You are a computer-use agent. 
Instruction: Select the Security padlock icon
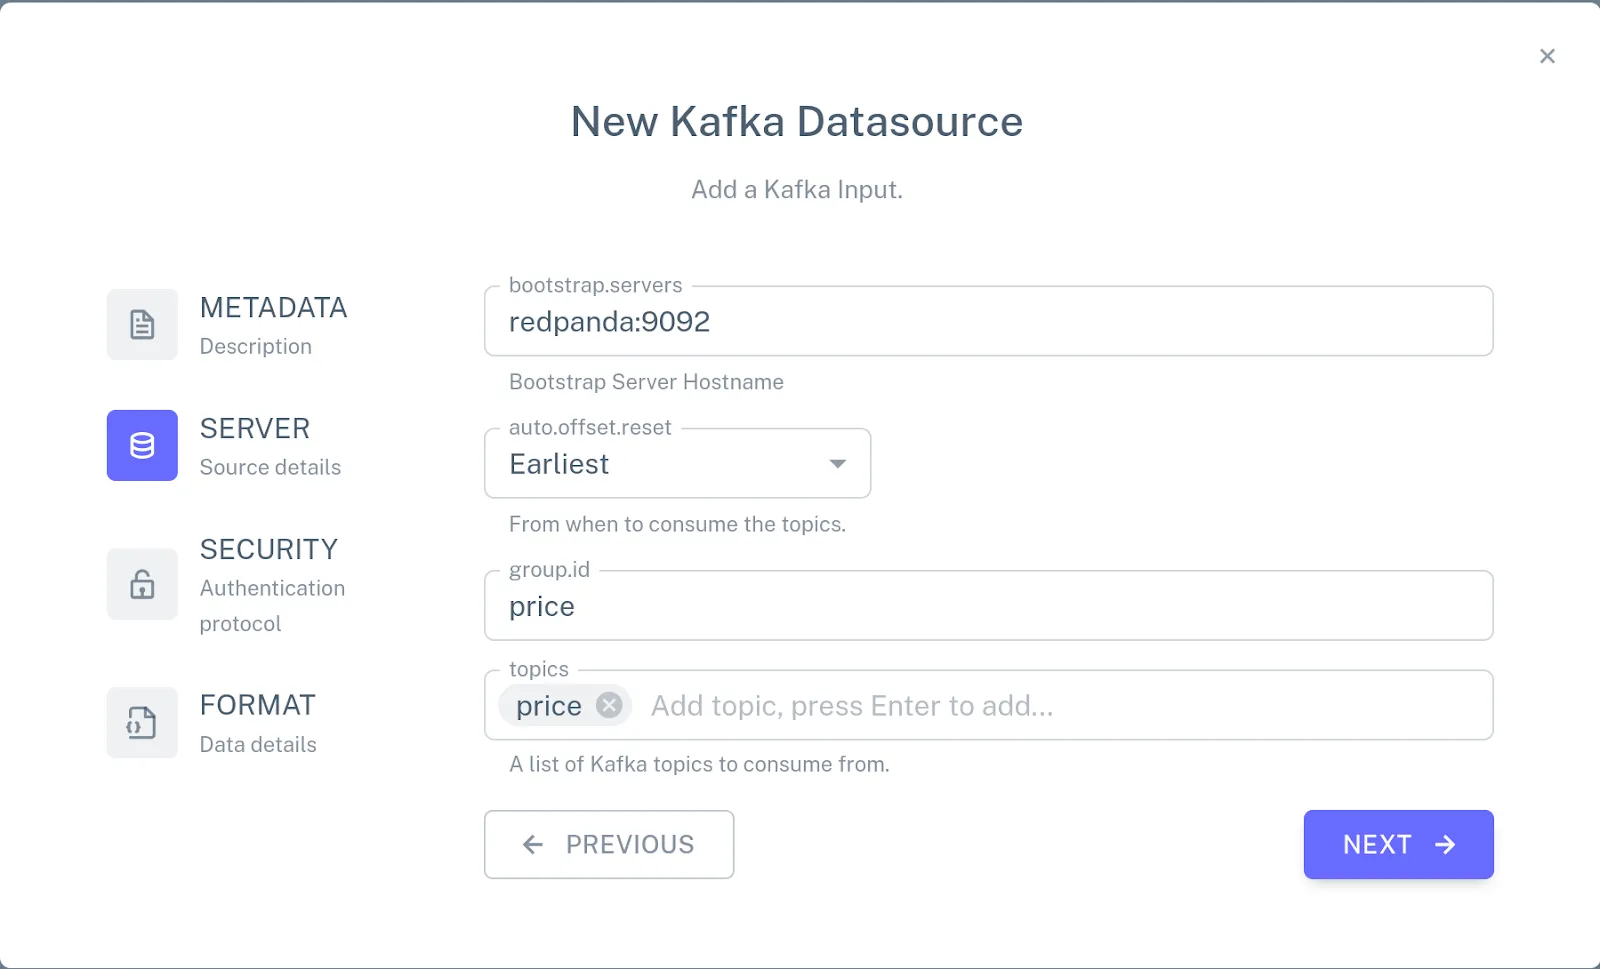click(141, 584)
